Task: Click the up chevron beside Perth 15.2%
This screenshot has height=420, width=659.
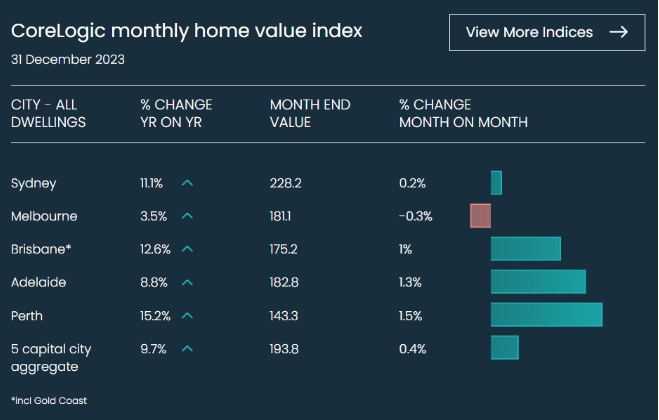Action: pos(187,315)
